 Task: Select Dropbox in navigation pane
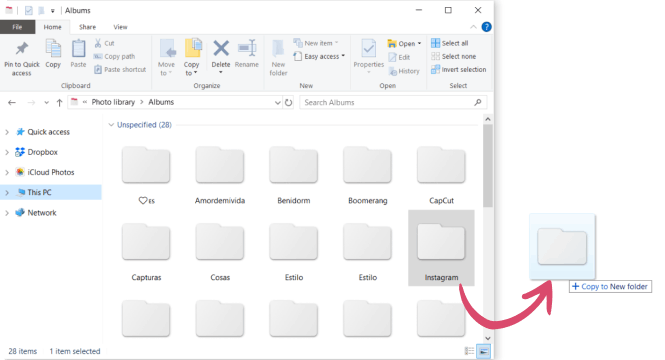click(42, 152)
